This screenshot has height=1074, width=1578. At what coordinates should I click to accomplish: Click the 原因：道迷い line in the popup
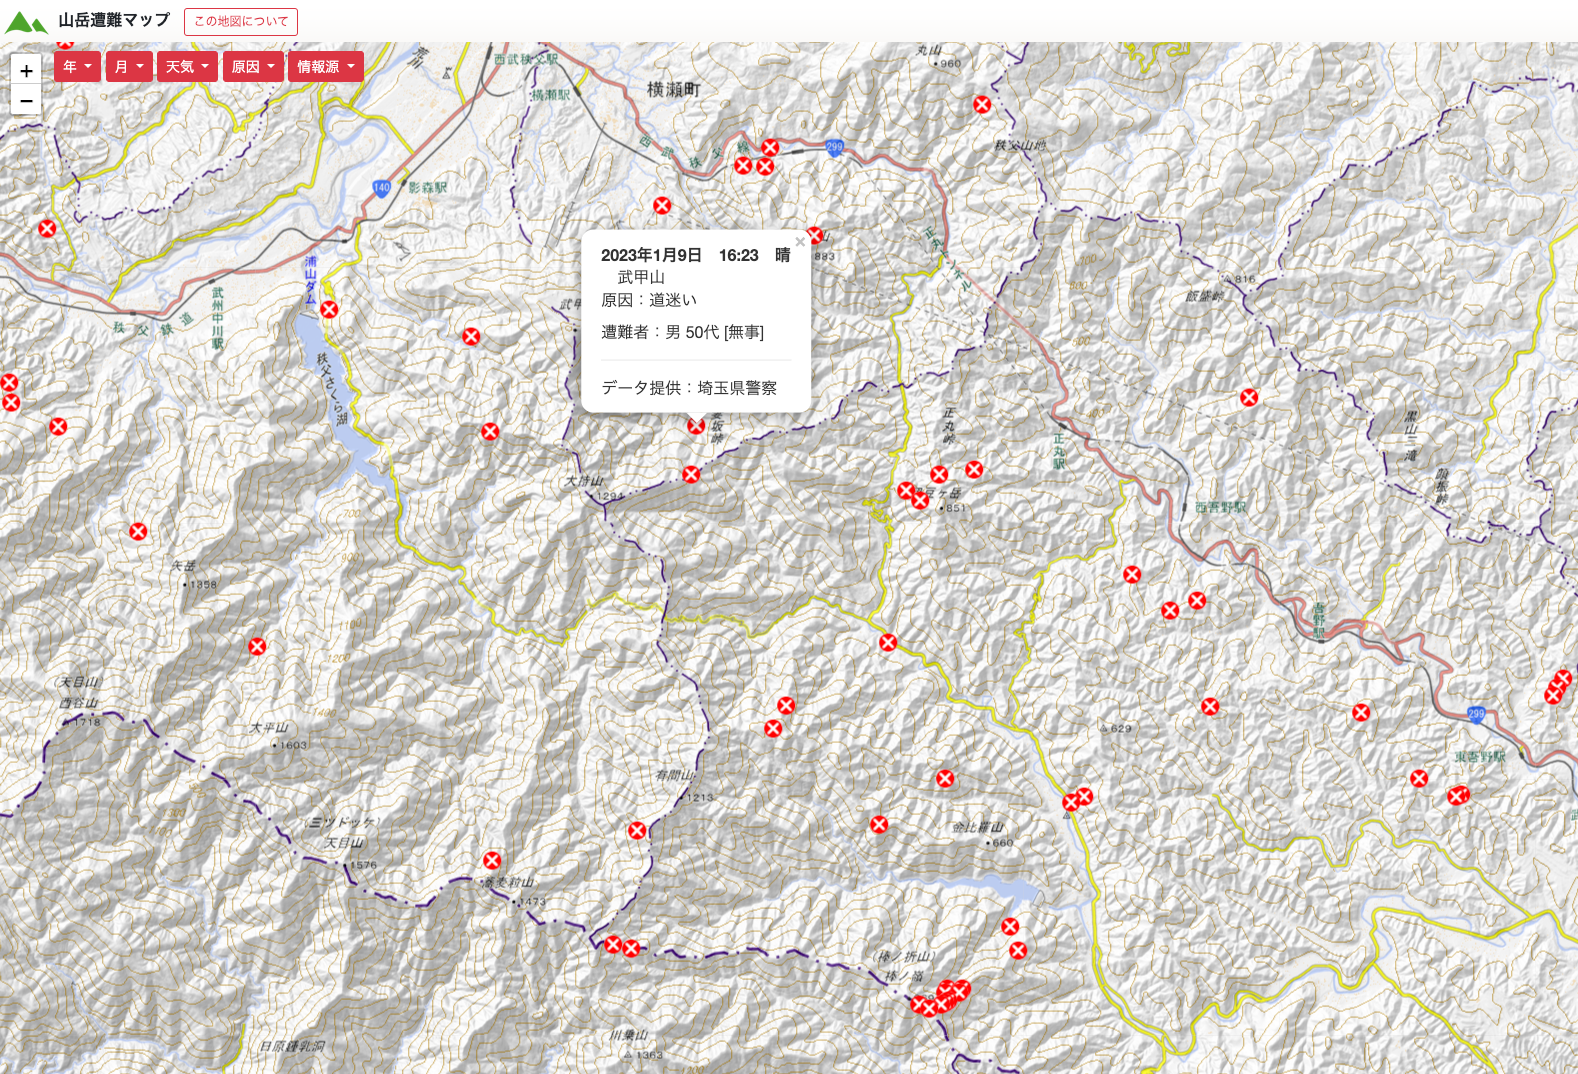click(649, 300)
